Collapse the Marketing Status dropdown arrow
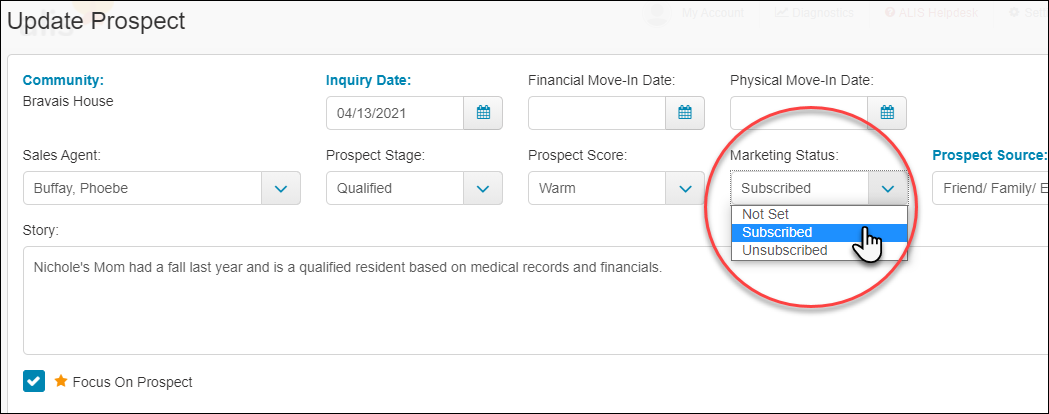Viewport: 1049px width, 414px height. (887, 188)
